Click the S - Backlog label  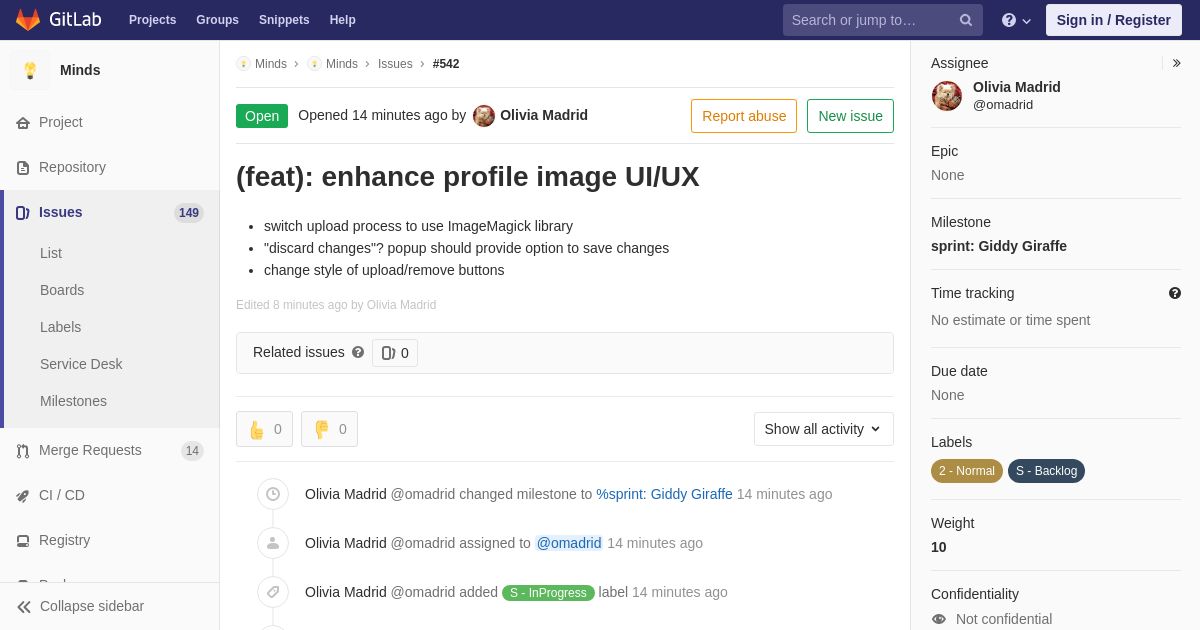tap(1046, 471)
